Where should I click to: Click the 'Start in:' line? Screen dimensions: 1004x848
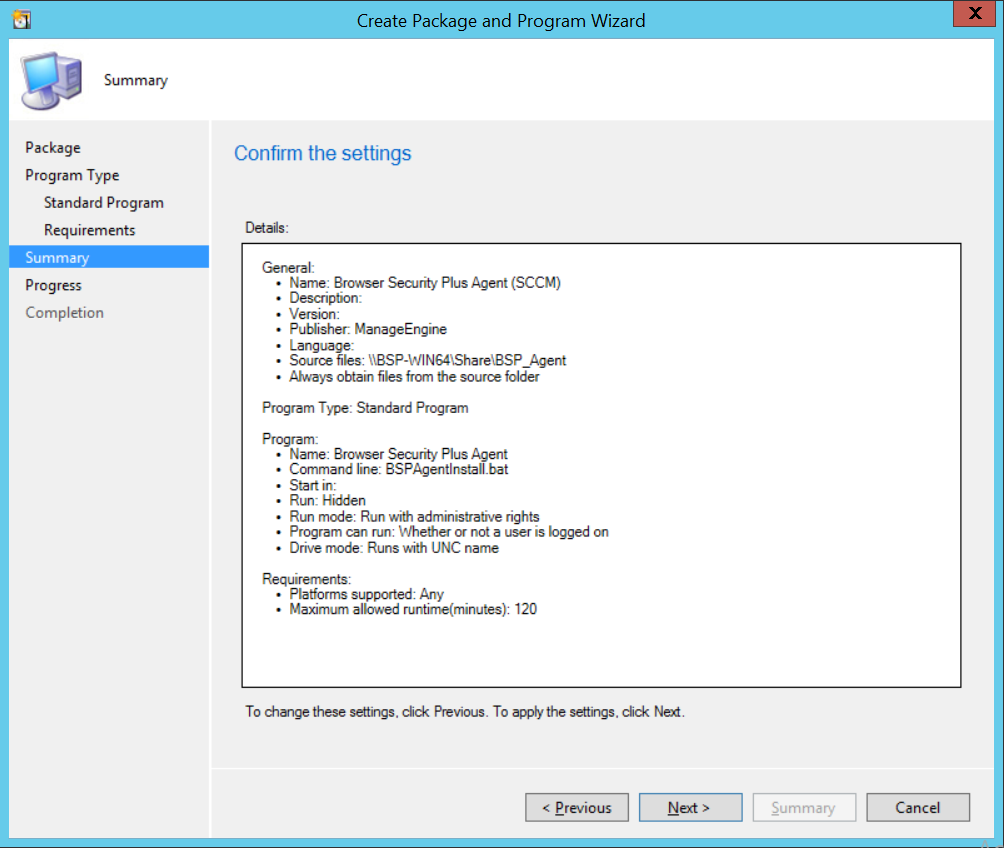312,485
